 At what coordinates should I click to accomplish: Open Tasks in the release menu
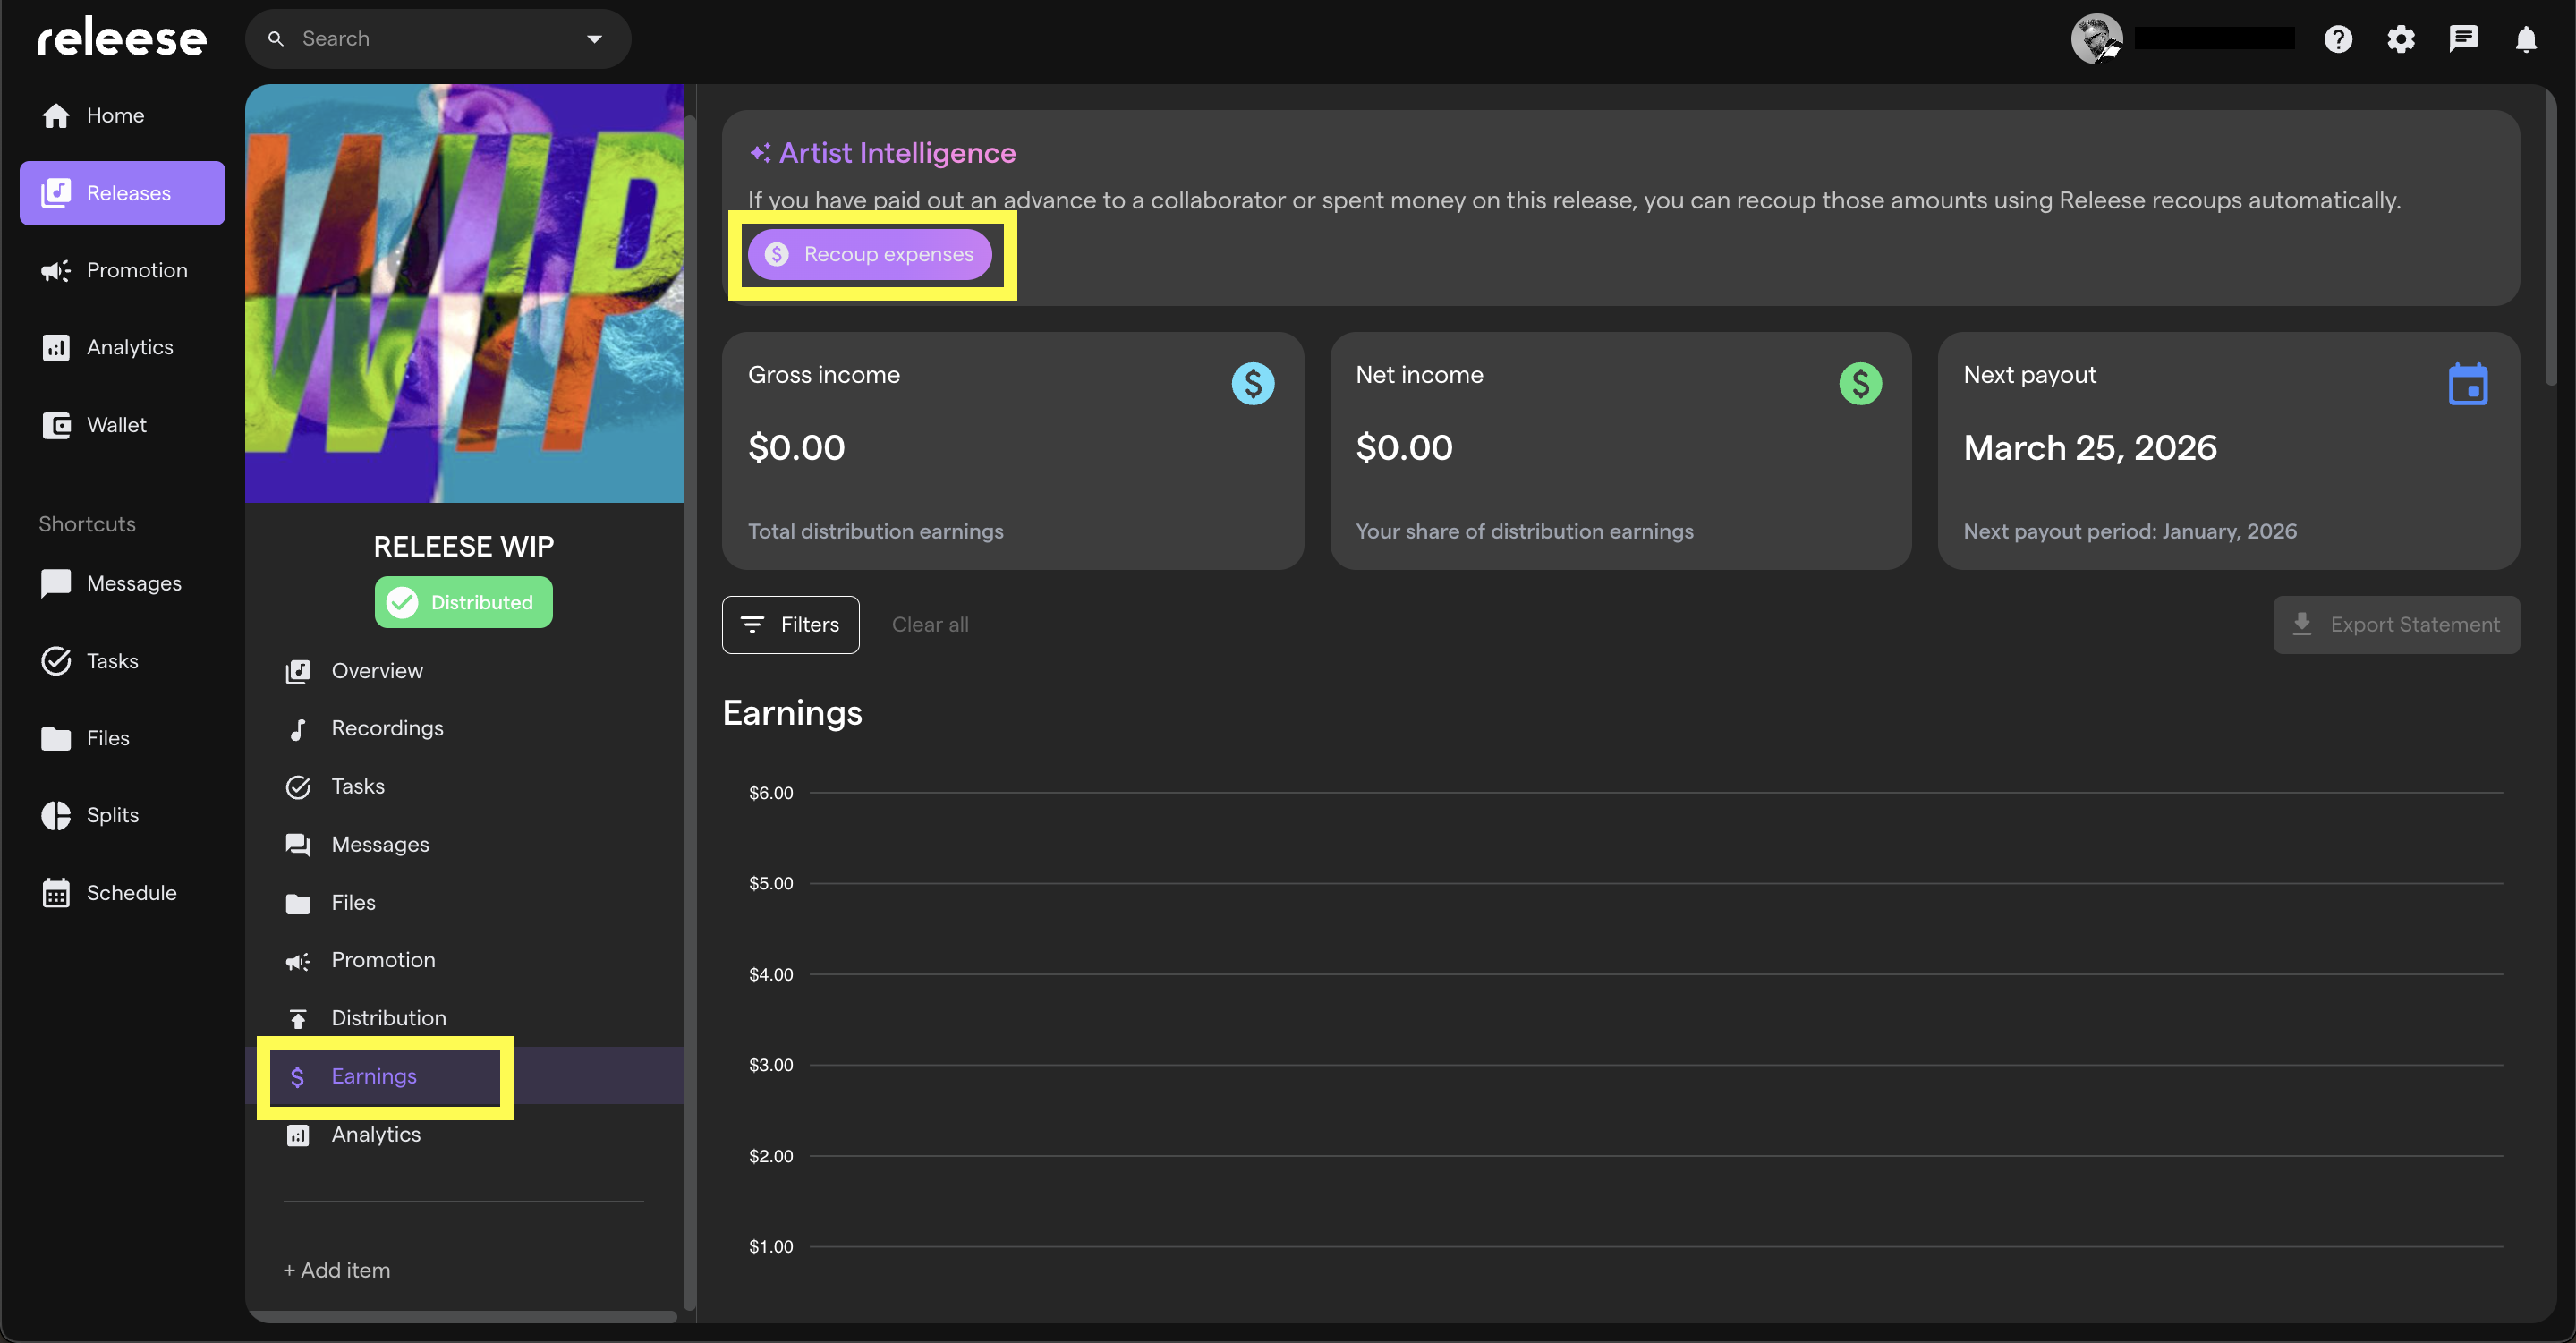click(x=464, y=787)
